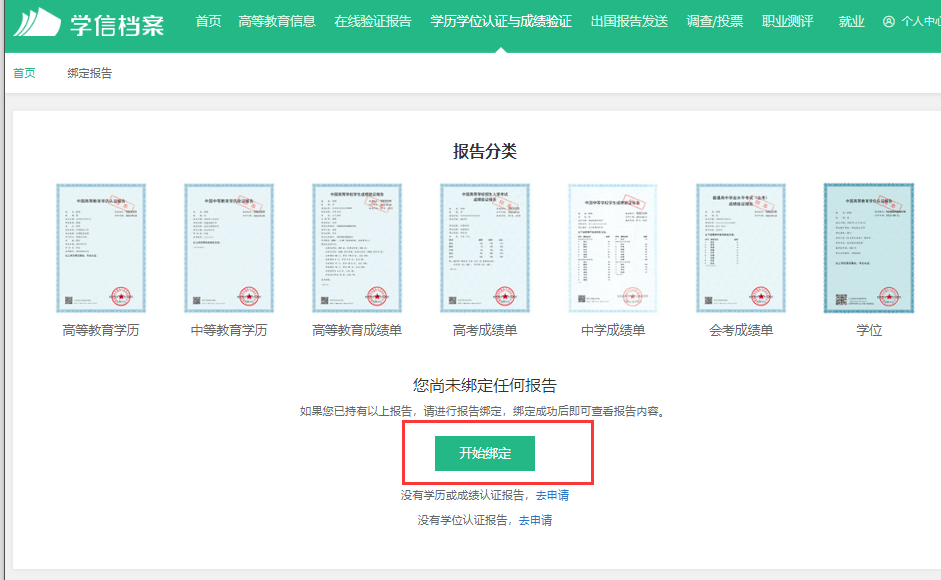Open the 高等教育成绩单 report thumbnail
This screenshot has height=580, width=941.
point(357,248)
